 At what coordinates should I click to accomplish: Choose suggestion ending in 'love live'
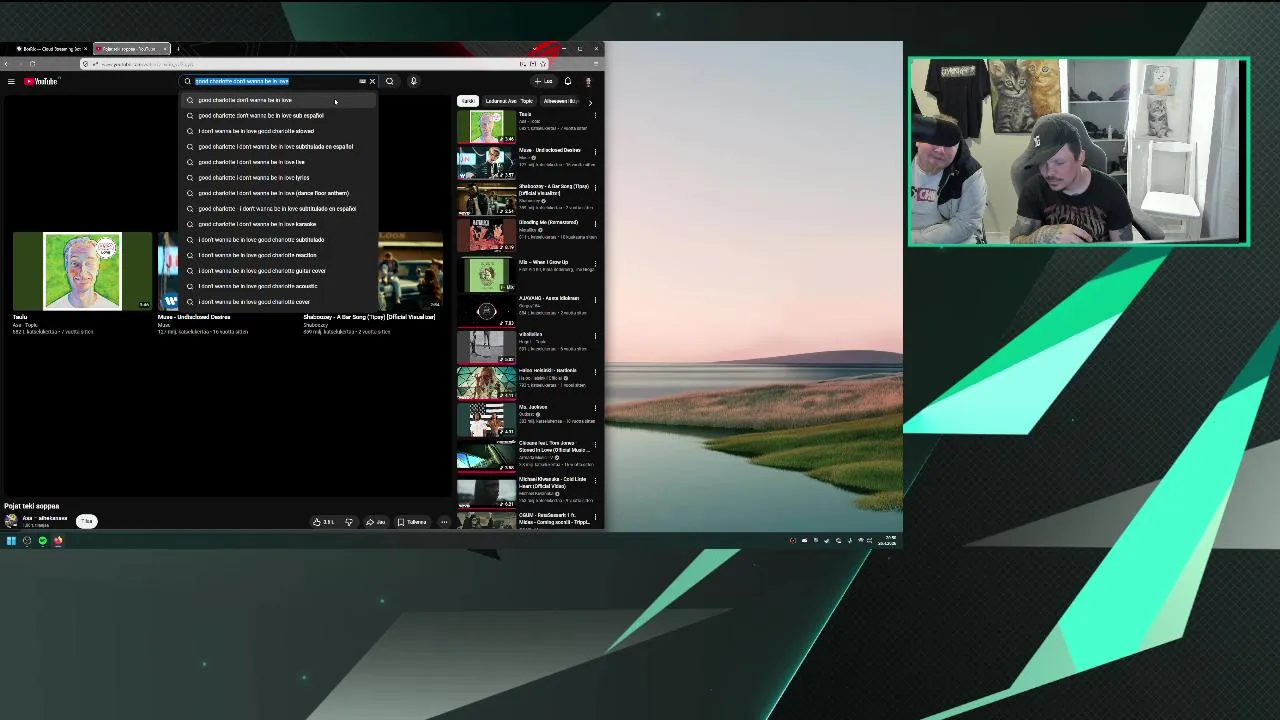tap(278, 162)
